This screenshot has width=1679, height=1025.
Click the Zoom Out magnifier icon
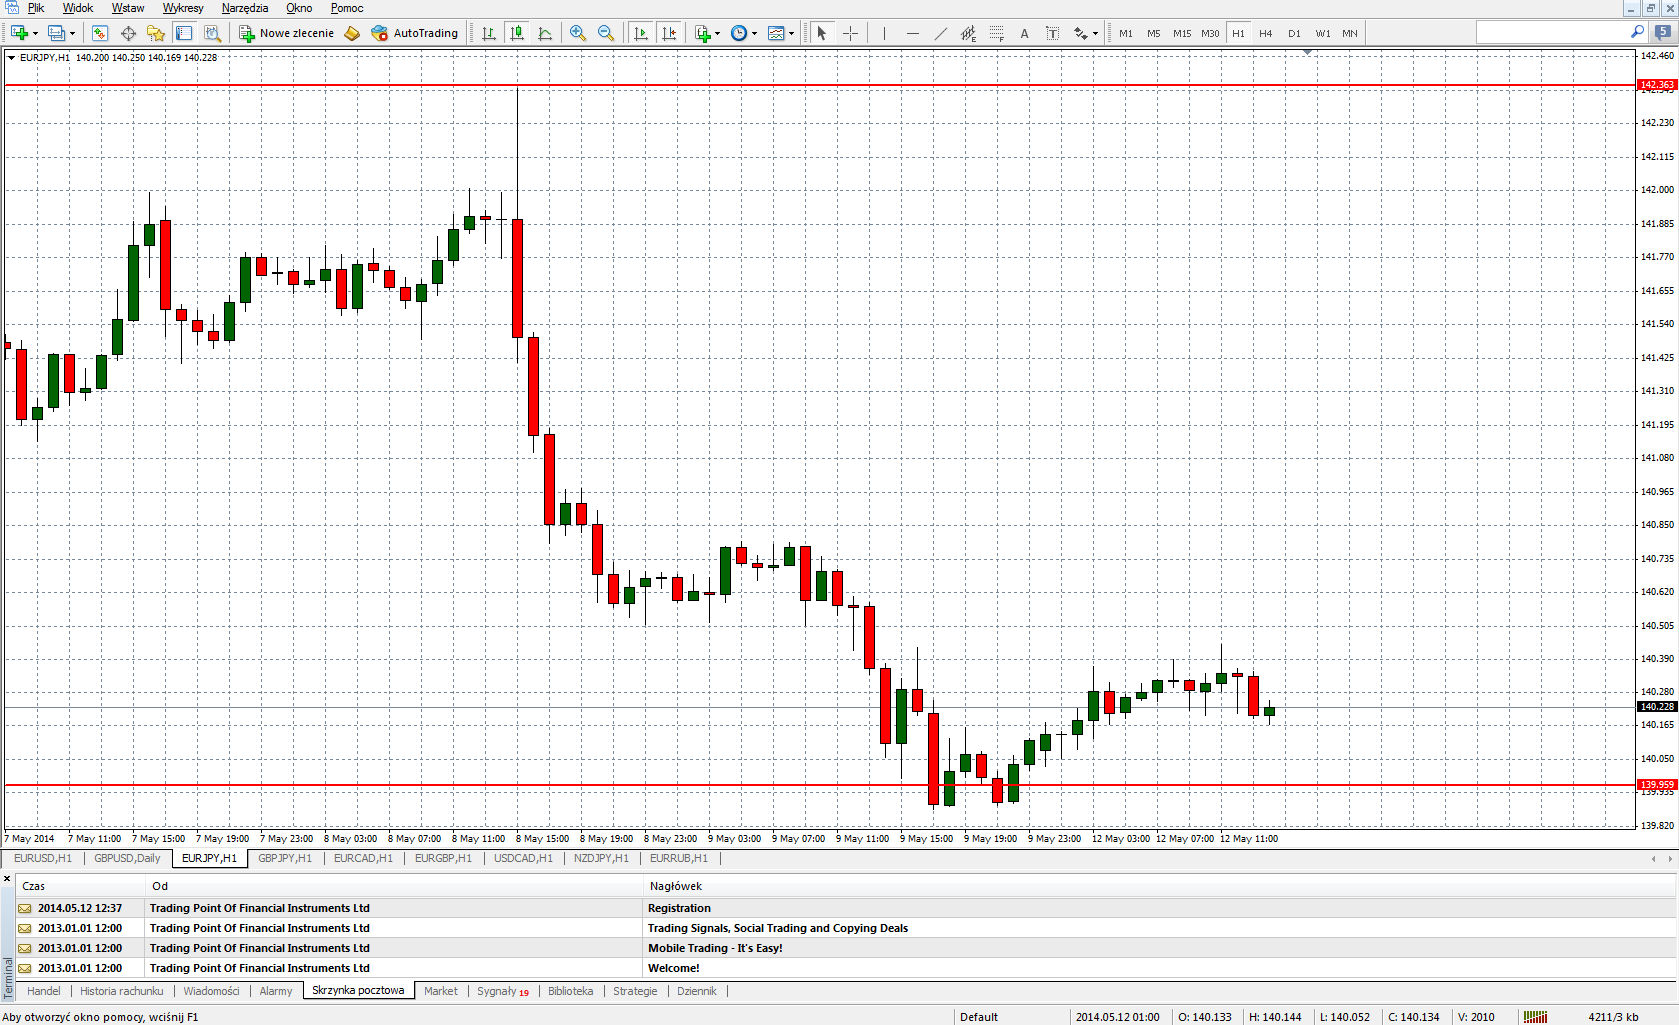pyautogui.click(x=606, y=33)
